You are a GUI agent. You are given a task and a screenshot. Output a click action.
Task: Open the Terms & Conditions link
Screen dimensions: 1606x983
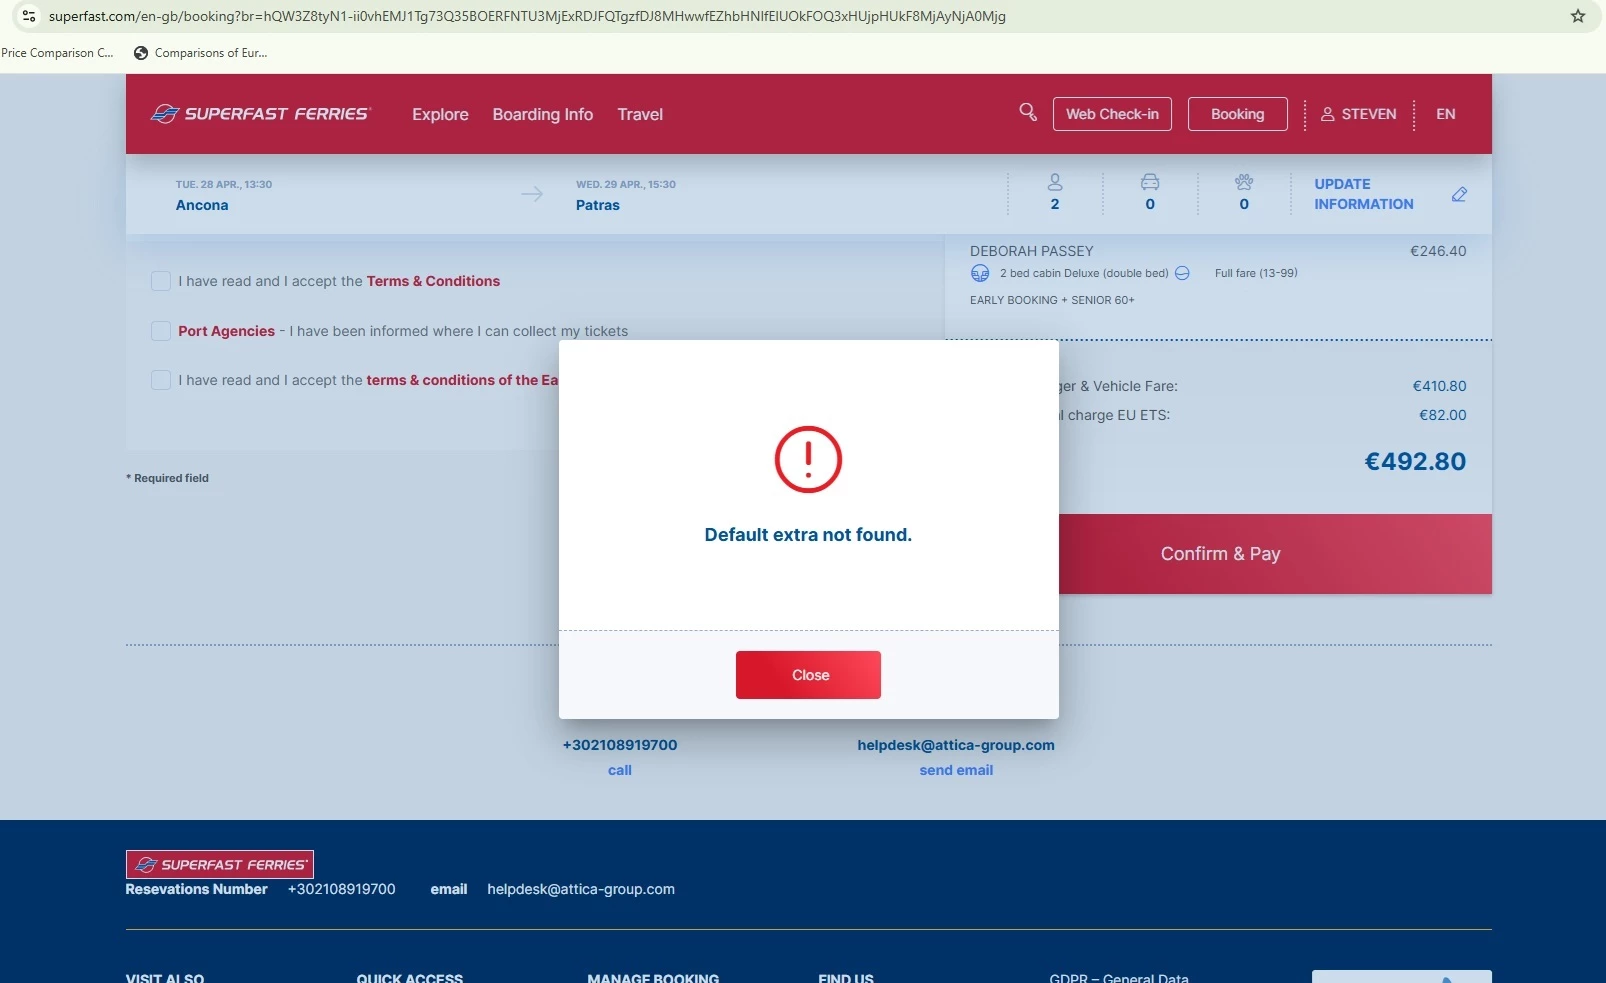(433, 281)
